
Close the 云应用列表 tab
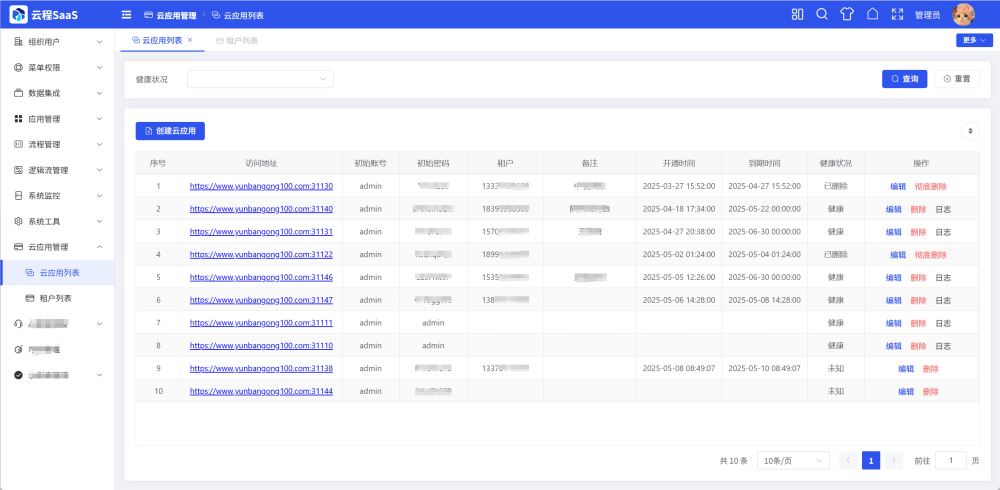(x=189, y=40)
